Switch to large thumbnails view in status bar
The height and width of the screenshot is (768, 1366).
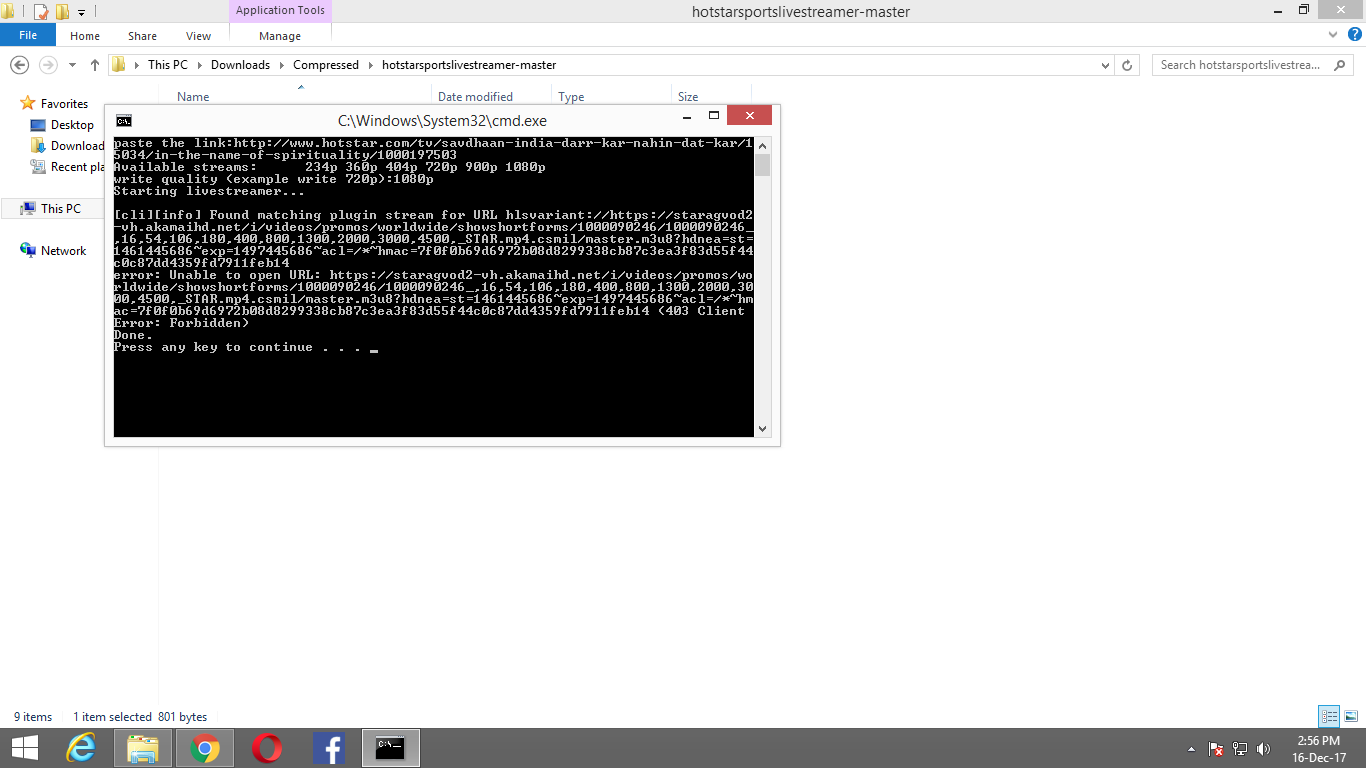click(x=1352, y=716)
